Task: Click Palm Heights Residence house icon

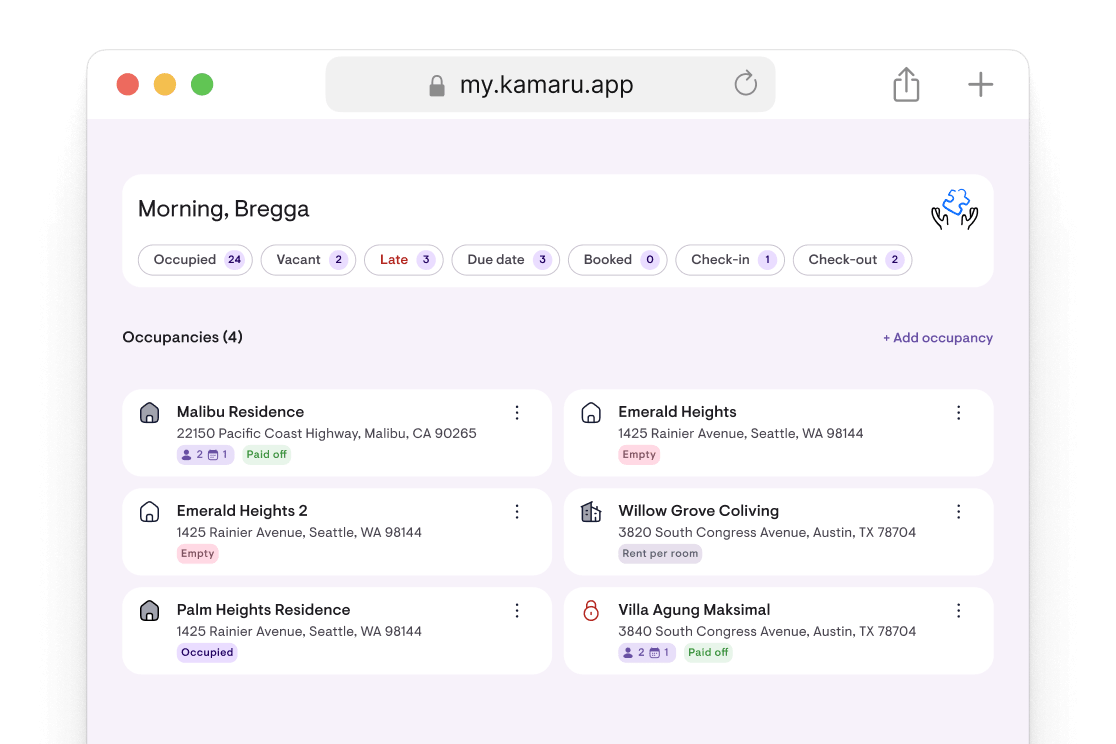Action: click(x=149, y=611)
